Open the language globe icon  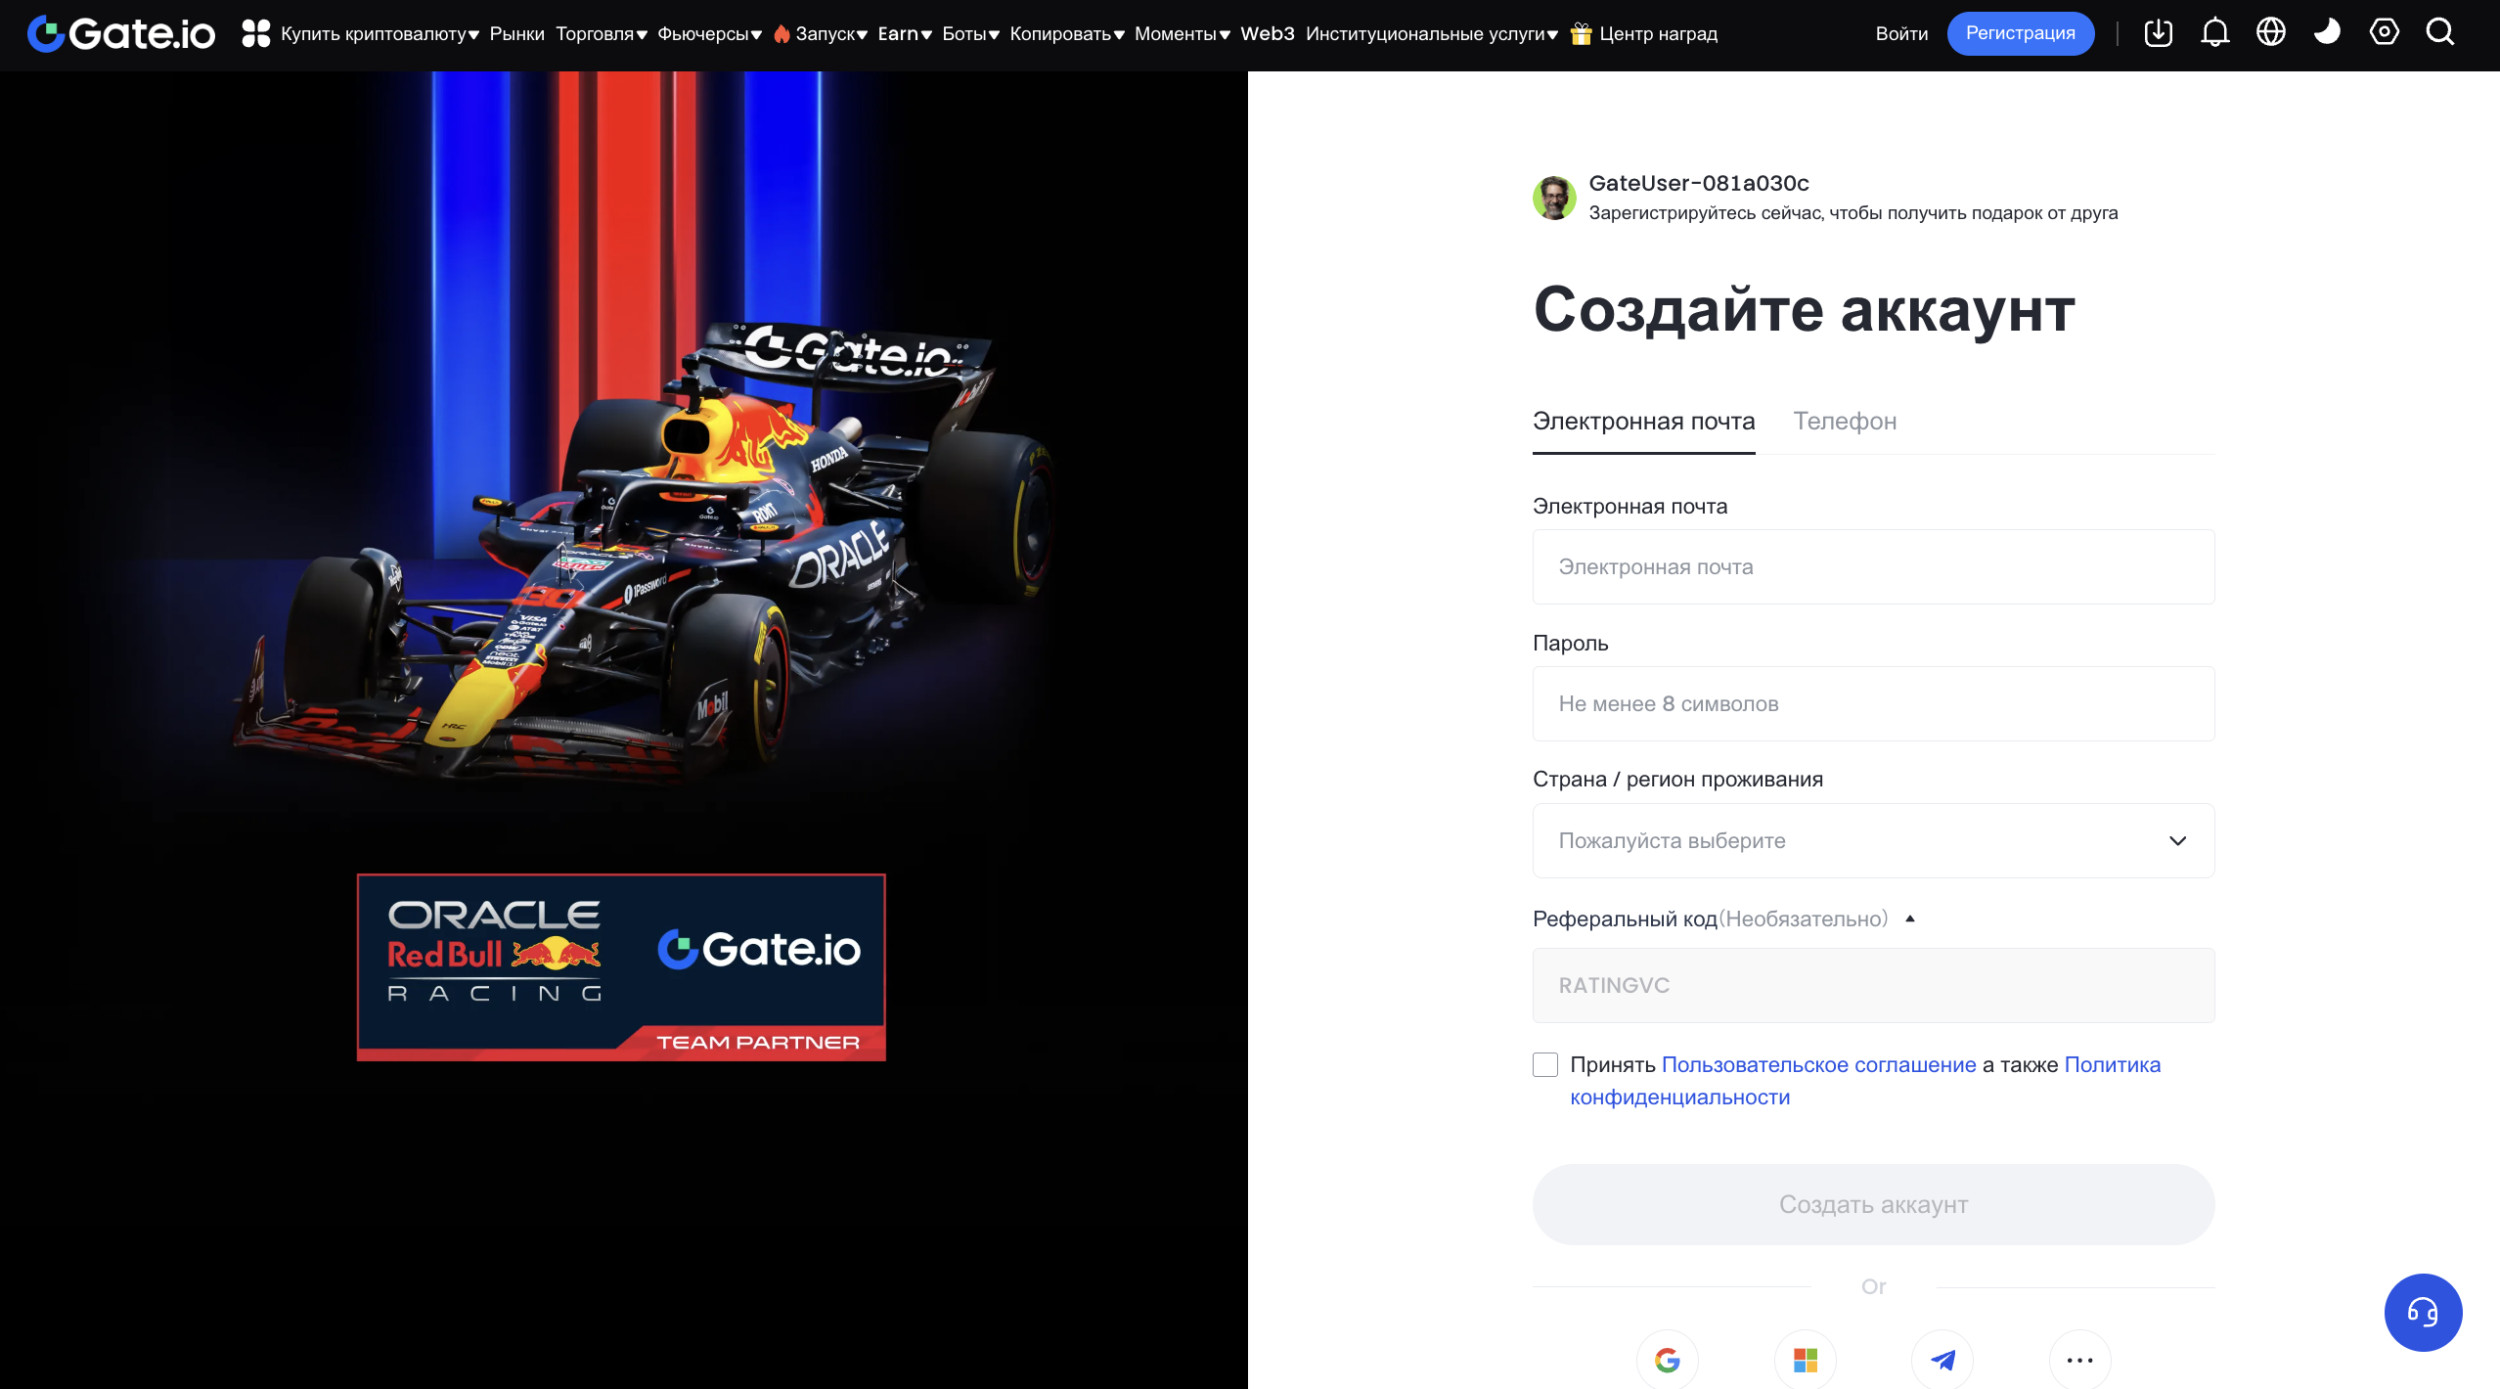(x=2270, y=33)
